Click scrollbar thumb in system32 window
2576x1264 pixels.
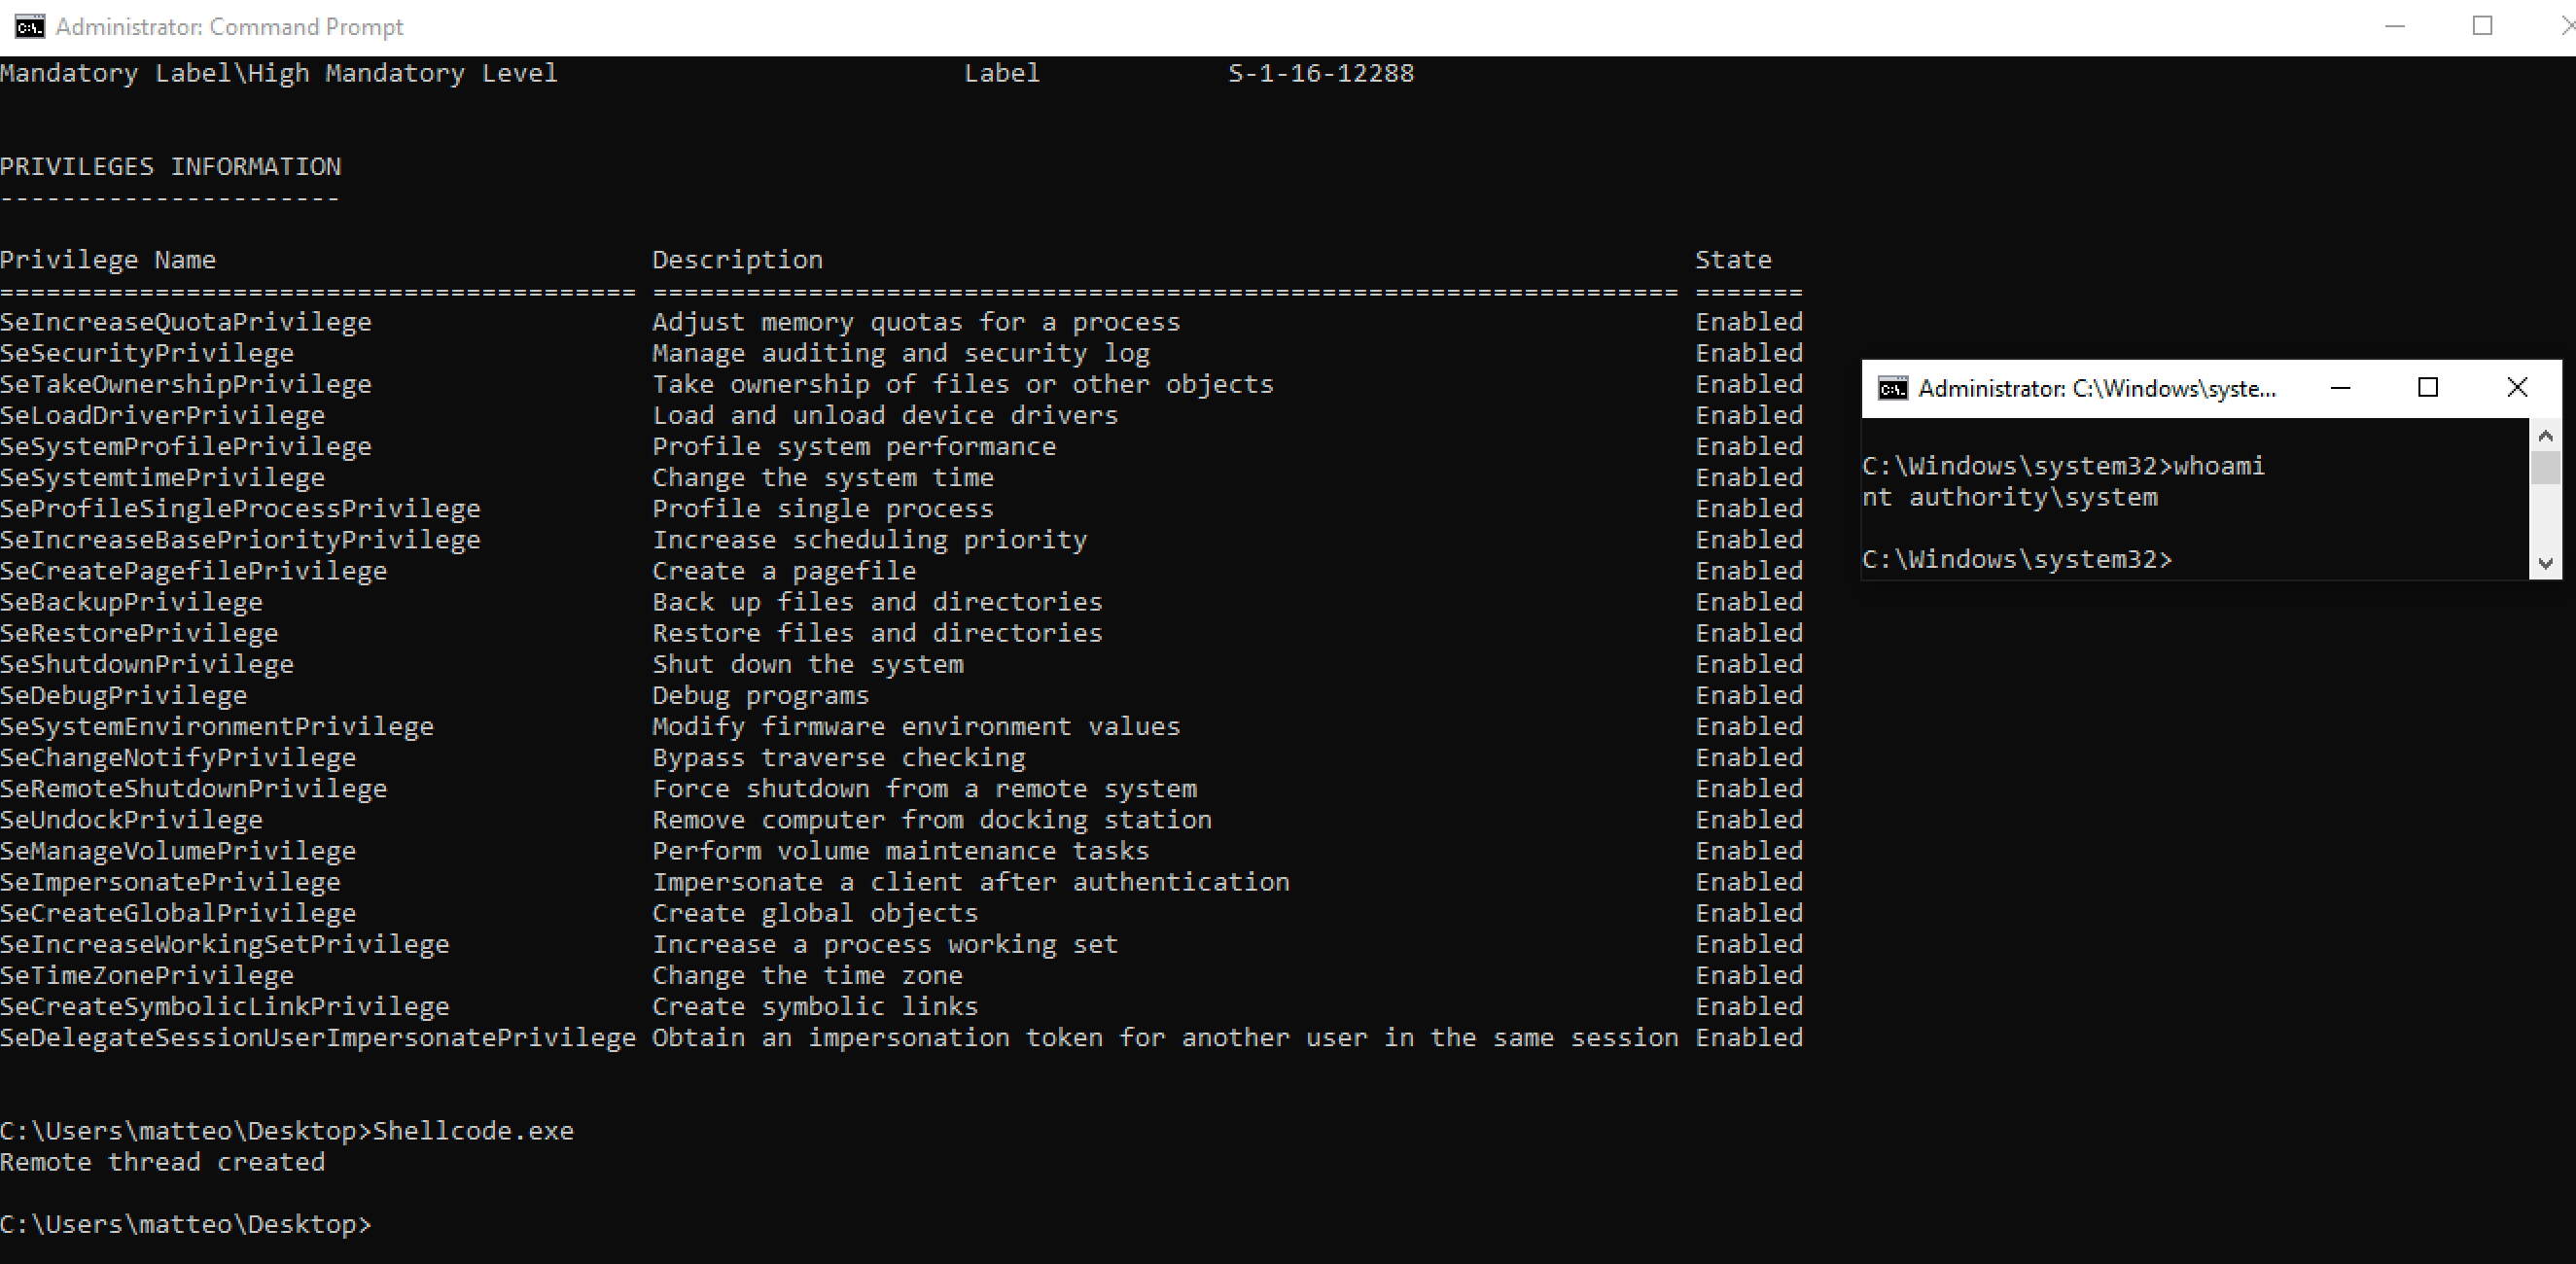pos(2546,468)
